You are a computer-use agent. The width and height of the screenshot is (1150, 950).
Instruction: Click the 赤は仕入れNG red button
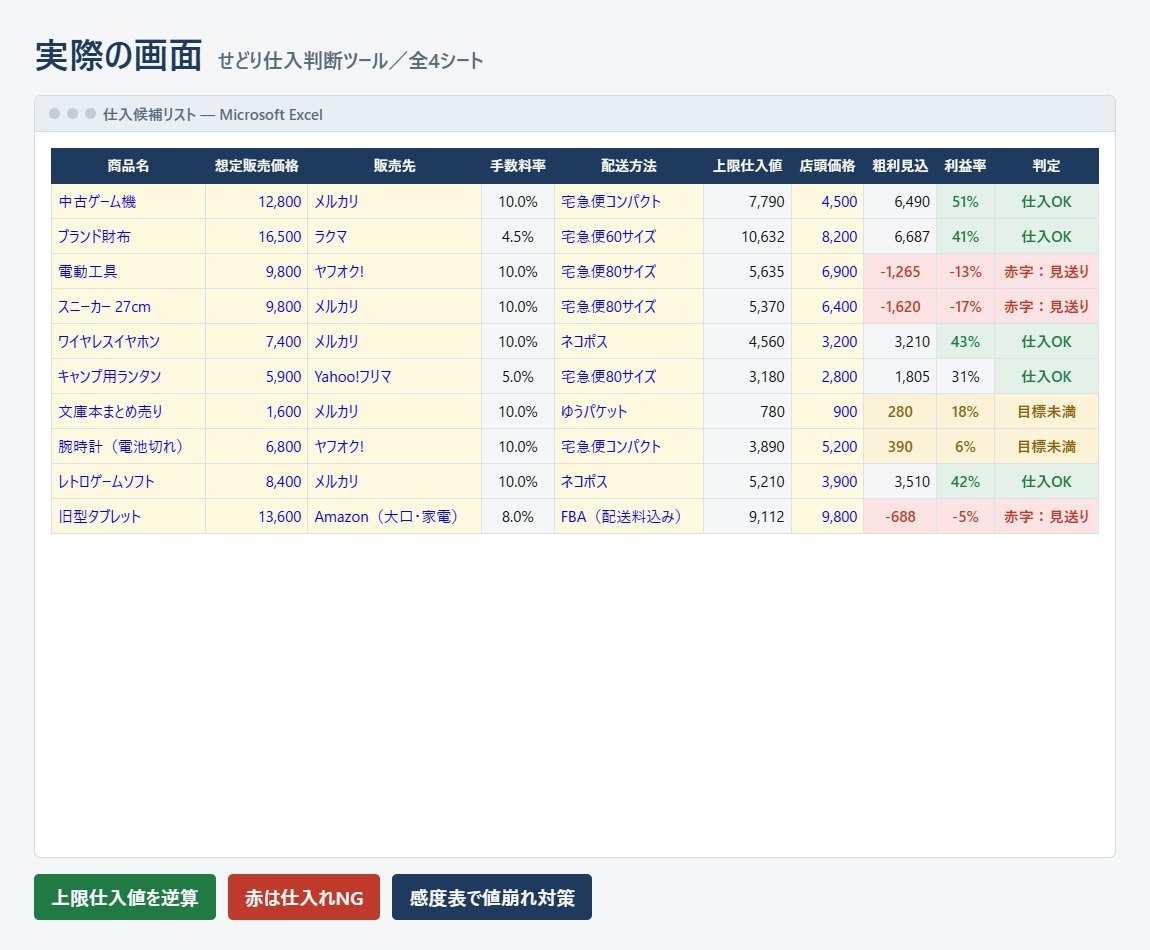[x=304, y=896]
